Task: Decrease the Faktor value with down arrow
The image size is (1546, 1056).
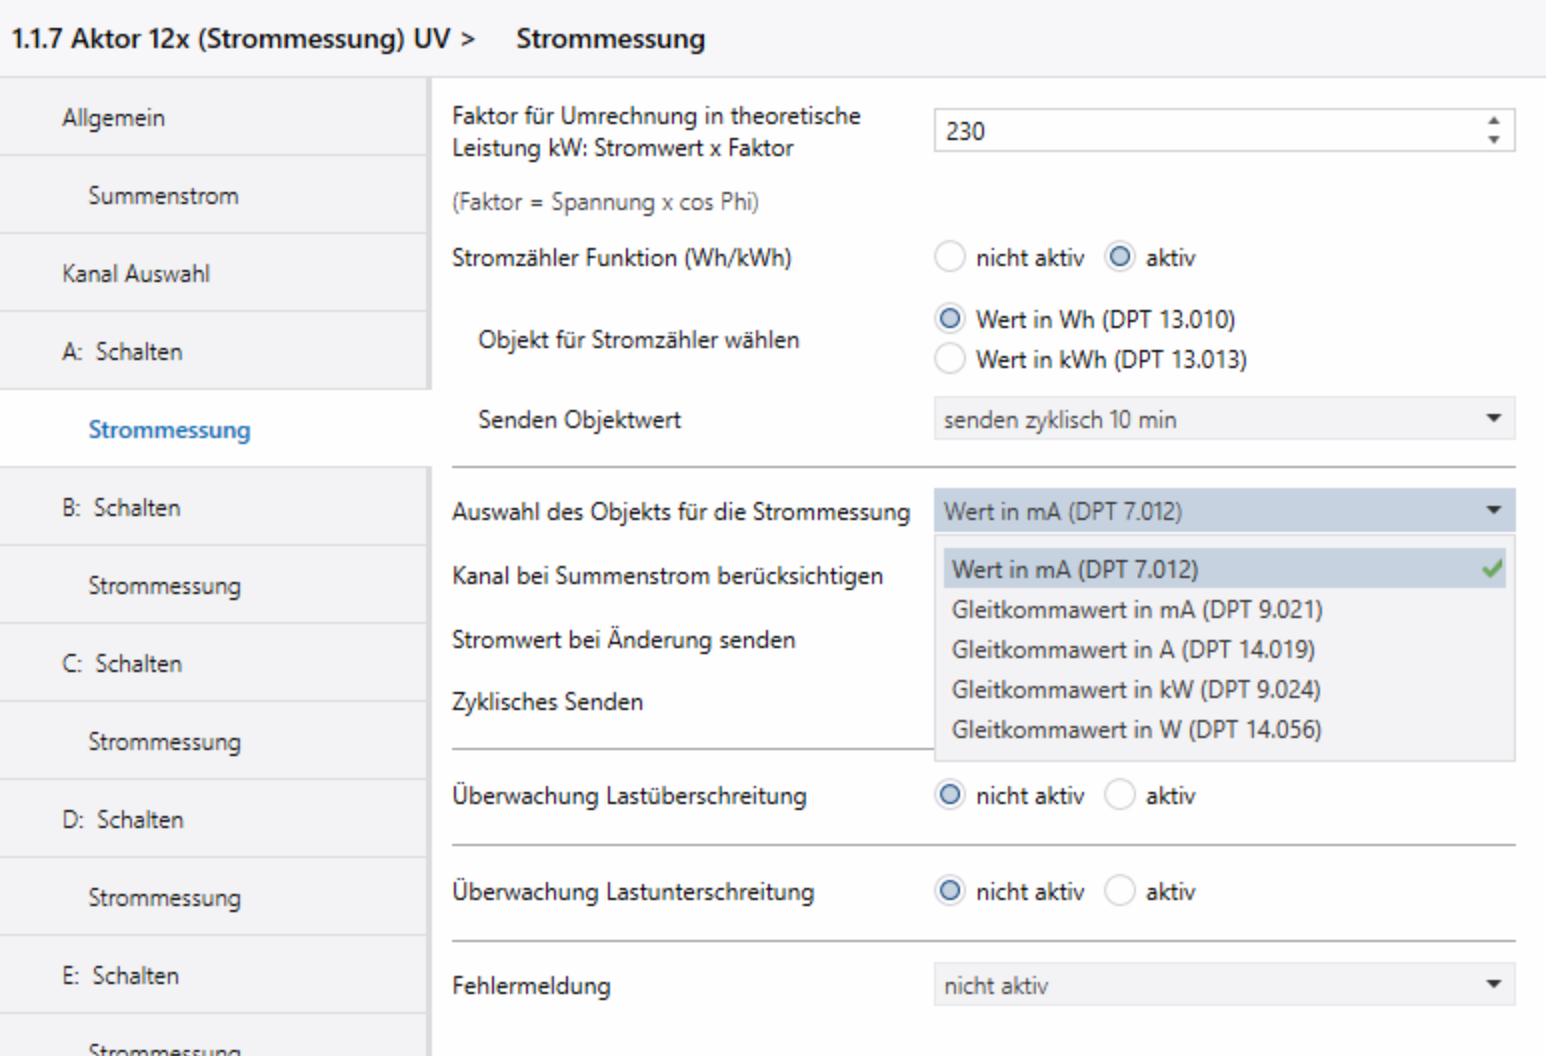Action: pyautogui.click(x=1493, y=140)
